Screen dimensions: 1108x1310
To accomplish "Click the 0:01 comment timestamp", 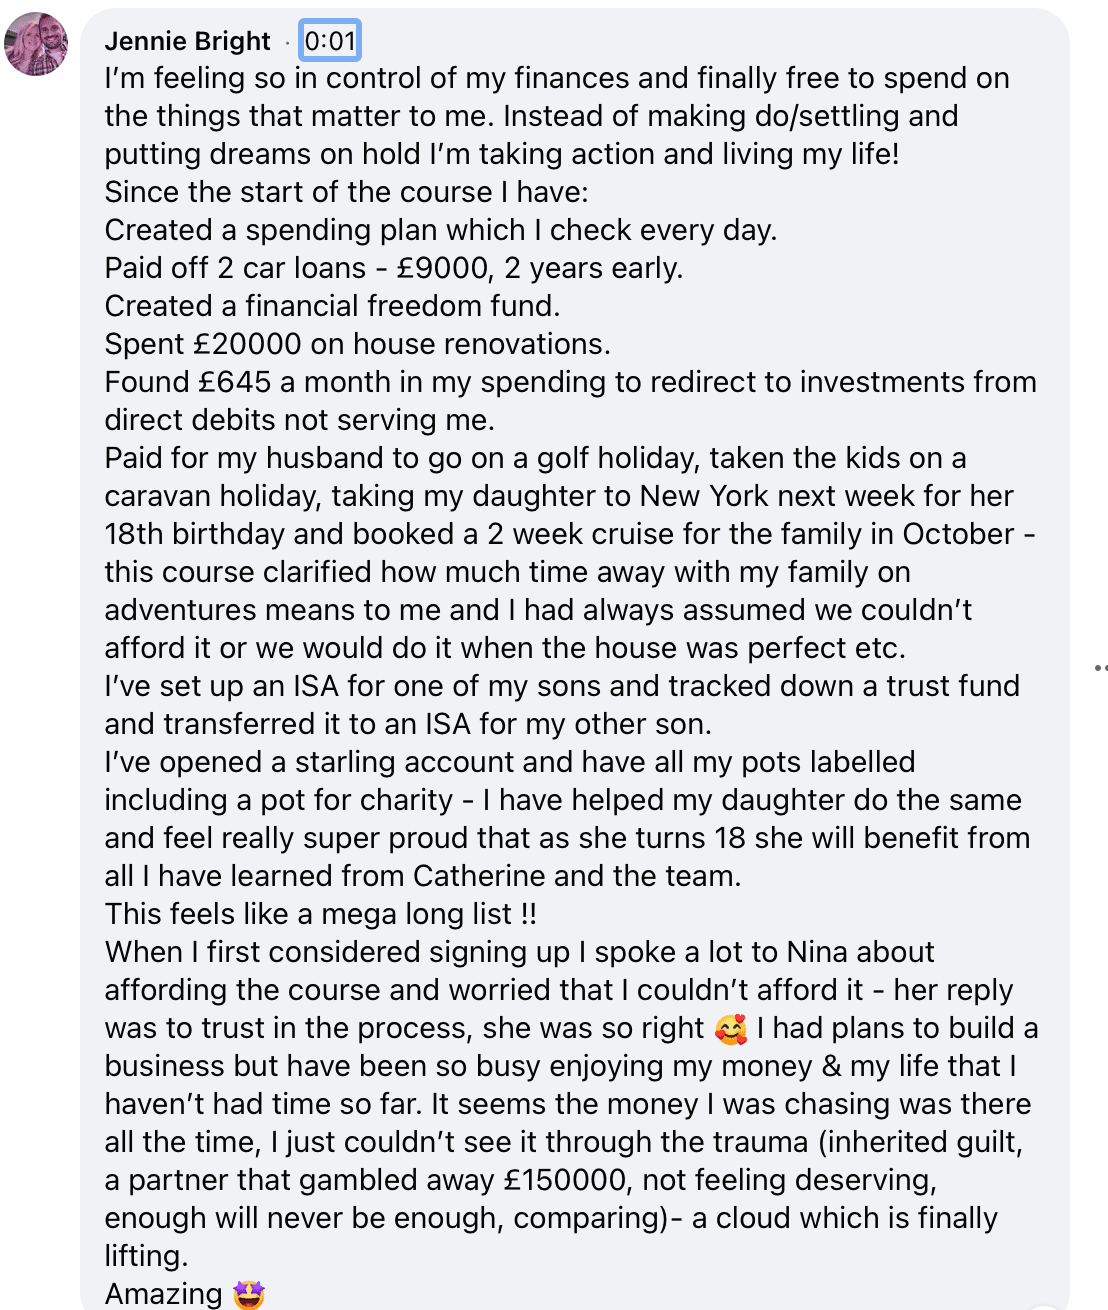I will coord(330,41).
